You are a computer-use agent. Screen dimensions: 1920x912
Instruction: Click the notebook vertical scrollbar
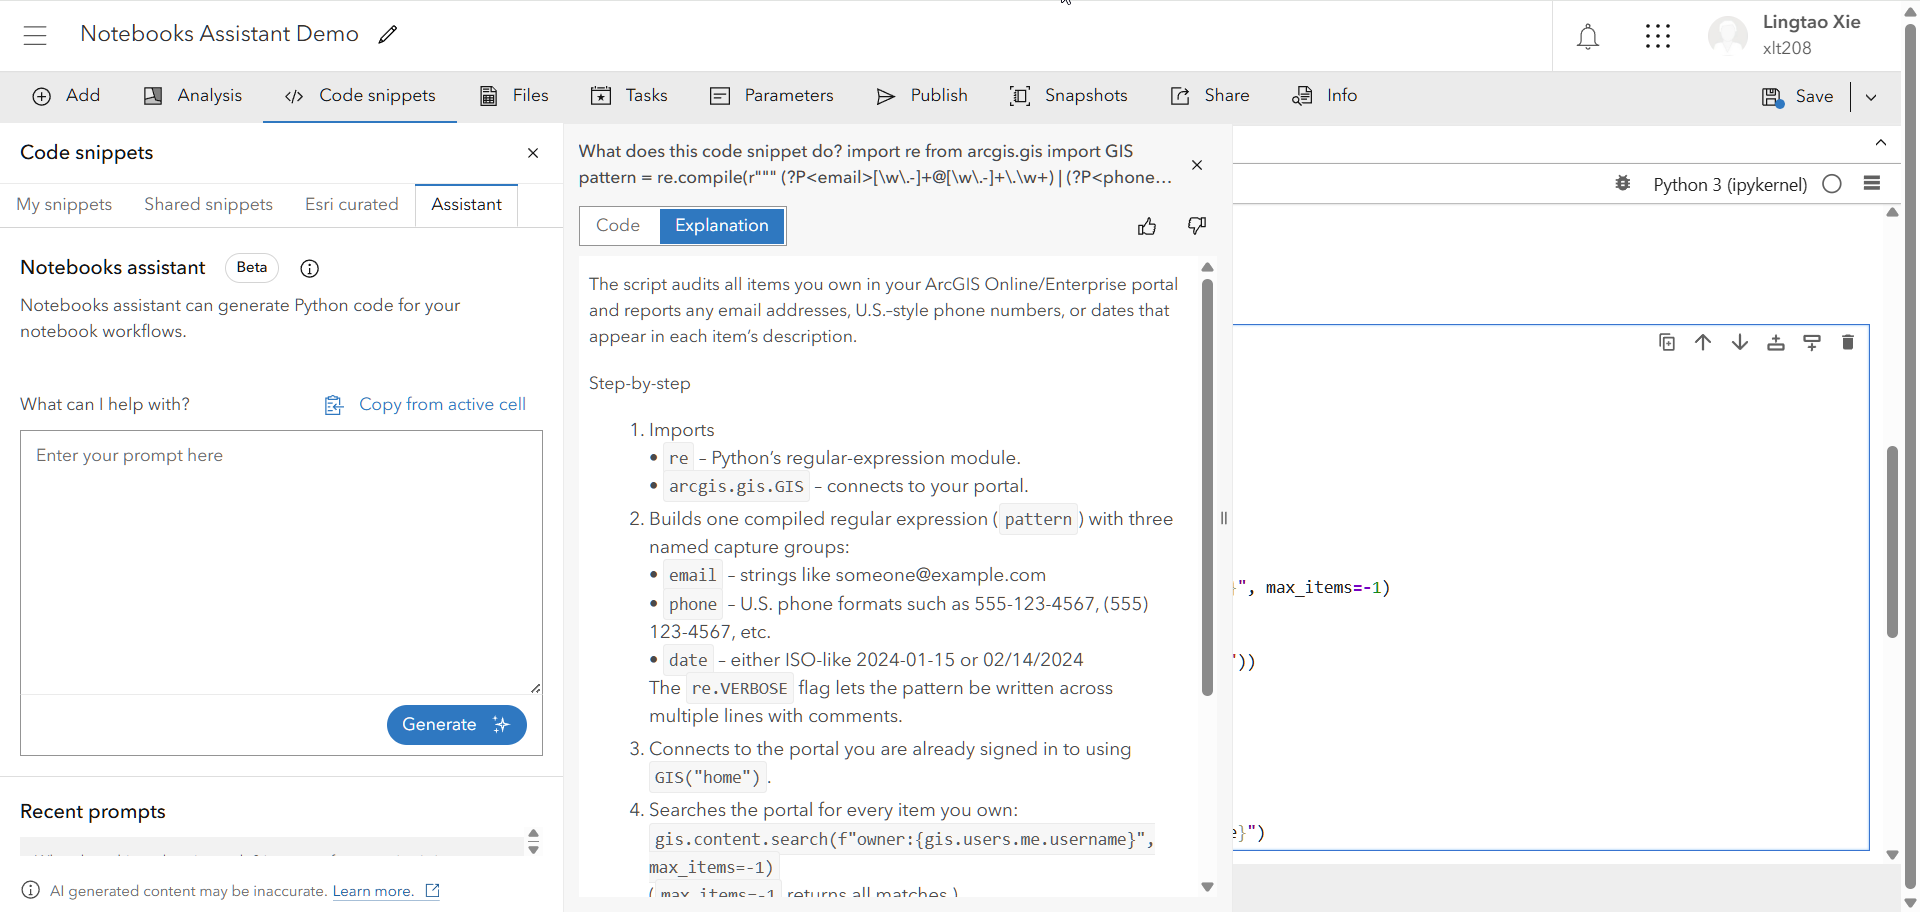1892,542
